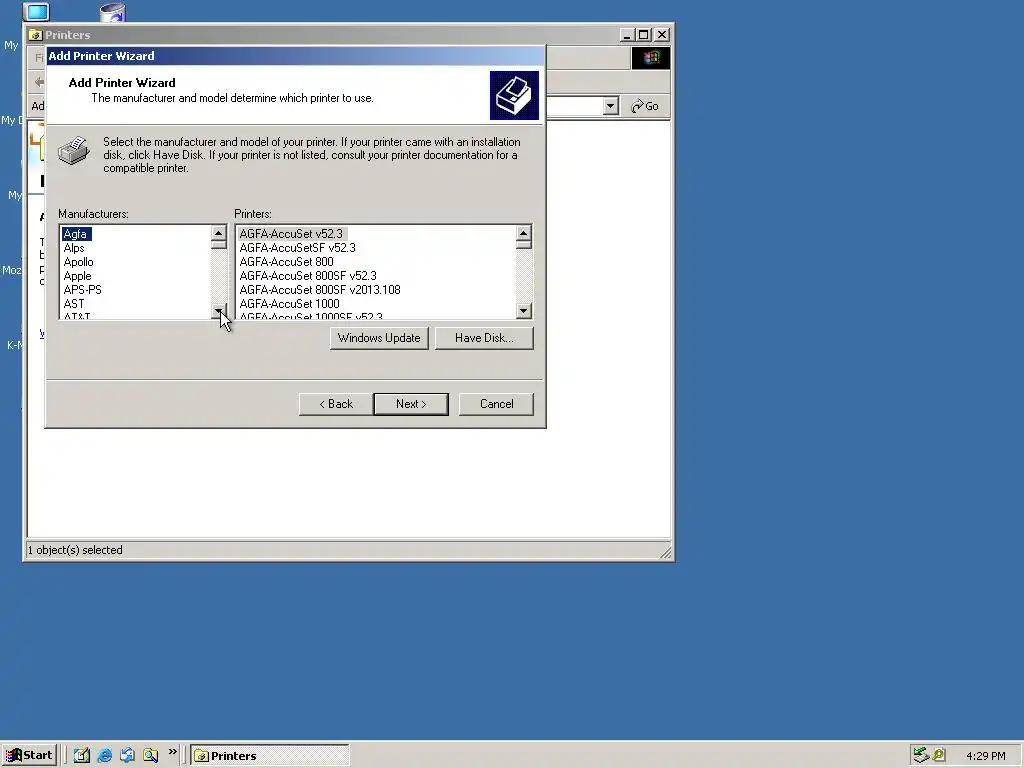Select Apple manufacturer
This screenshot has height=768, width=1024.
click(x=77, y=276)
